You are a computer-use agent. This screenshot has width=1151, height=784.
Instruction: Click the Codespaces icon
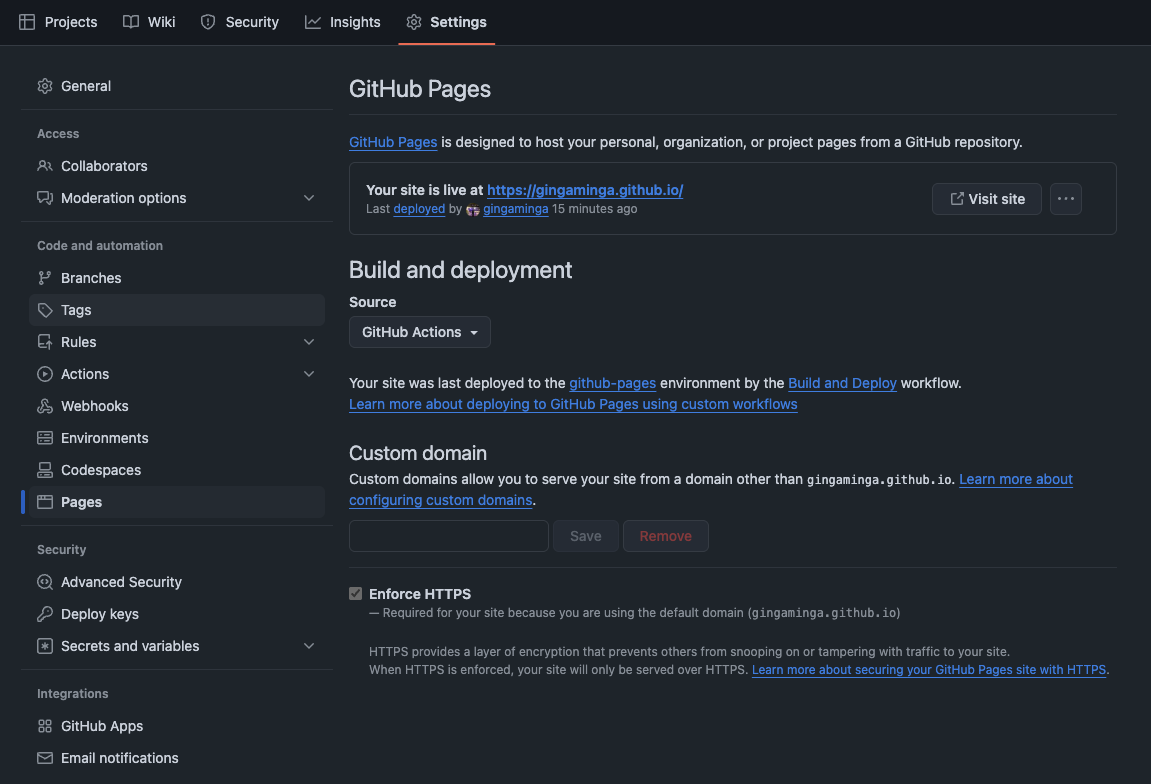(45, 470)
